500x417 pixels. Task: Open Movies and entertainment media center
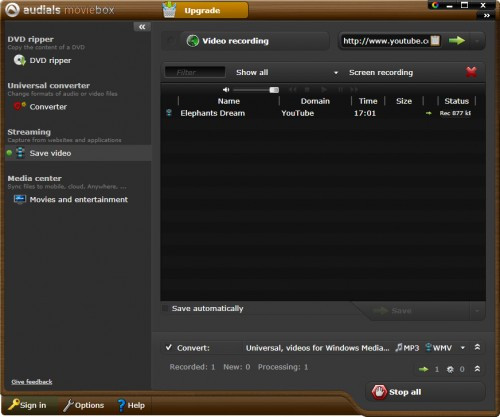[x=71, y=199]
